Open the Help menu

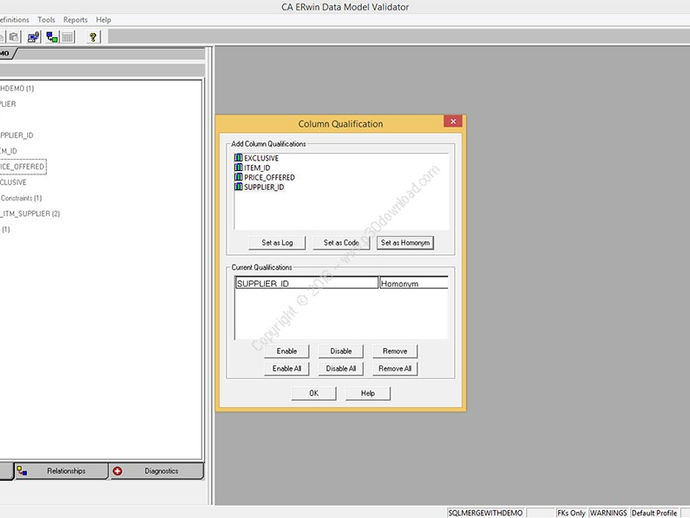pyautogui.click(x=103, y=20)
